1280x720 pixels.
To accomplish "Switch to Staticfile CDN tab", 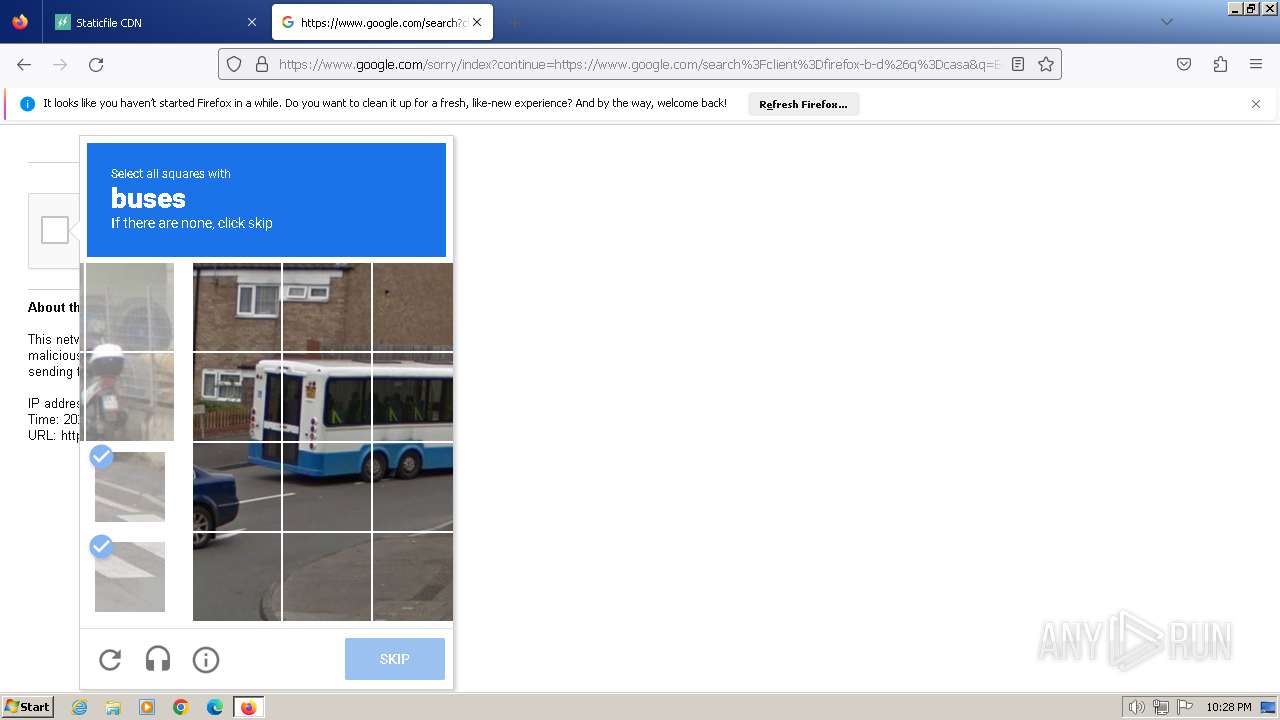I will (x=156, y=22).
